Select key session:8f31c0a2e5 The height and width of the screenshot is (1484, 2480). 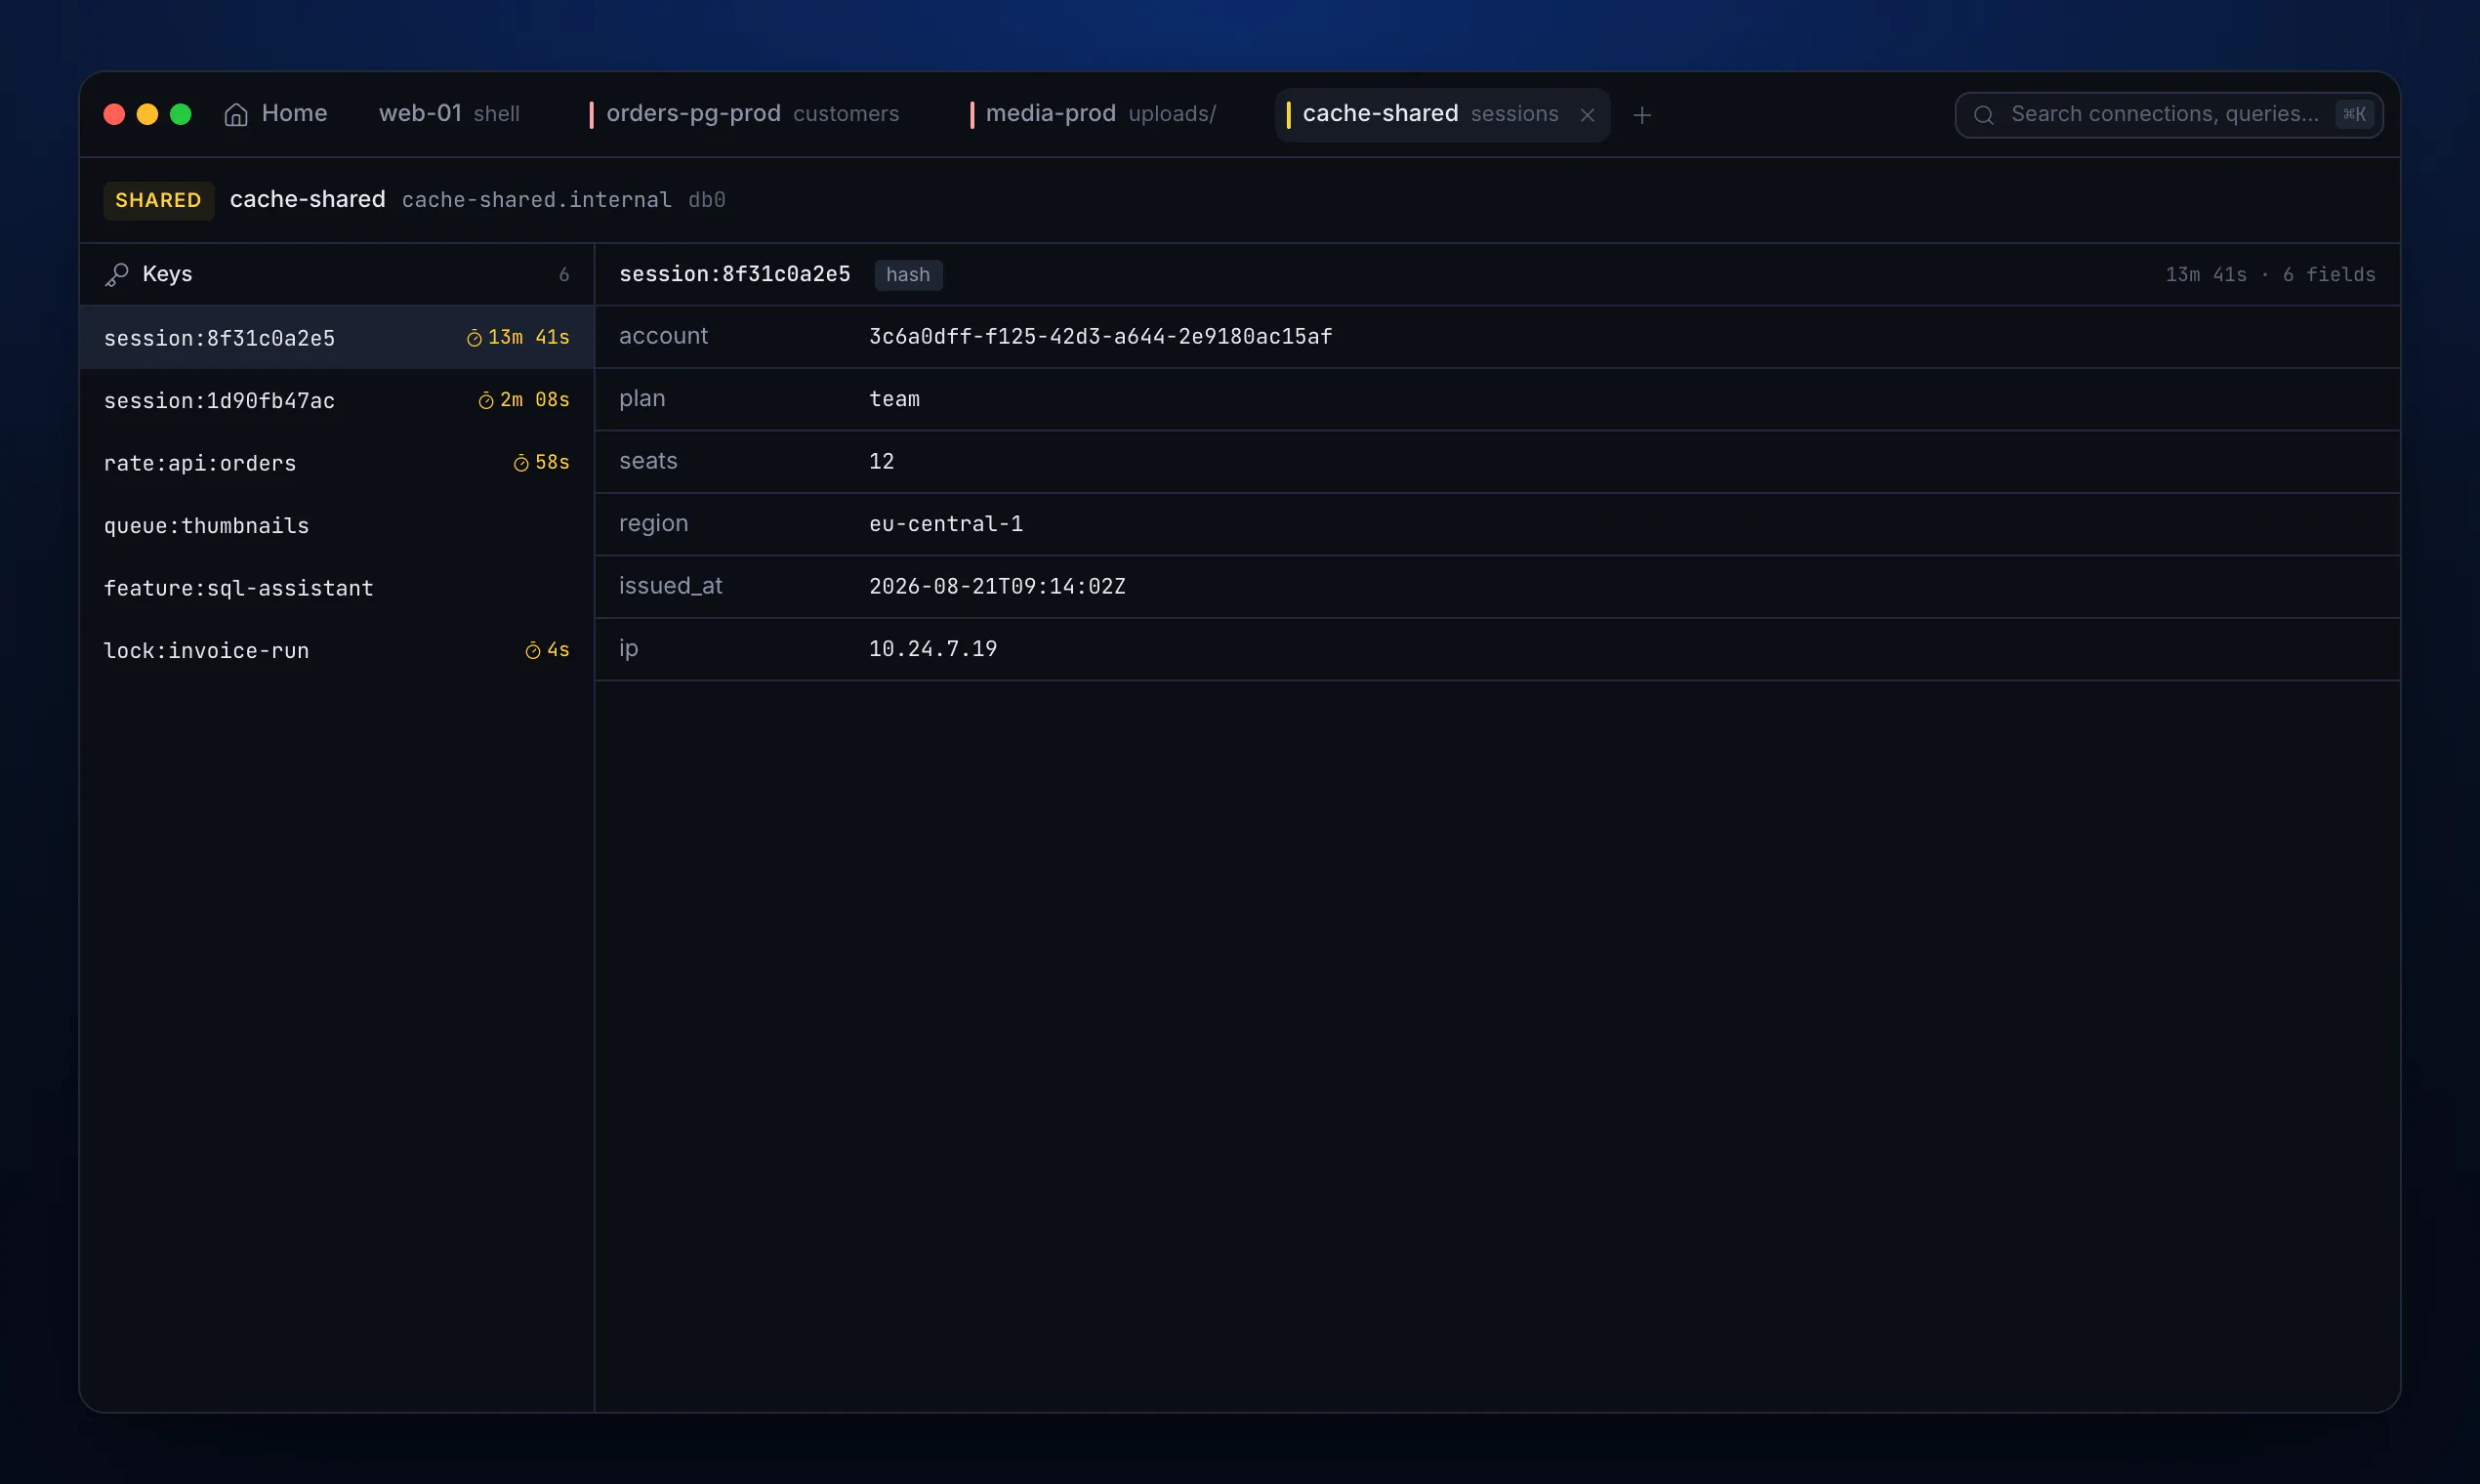tap(337, 338)
